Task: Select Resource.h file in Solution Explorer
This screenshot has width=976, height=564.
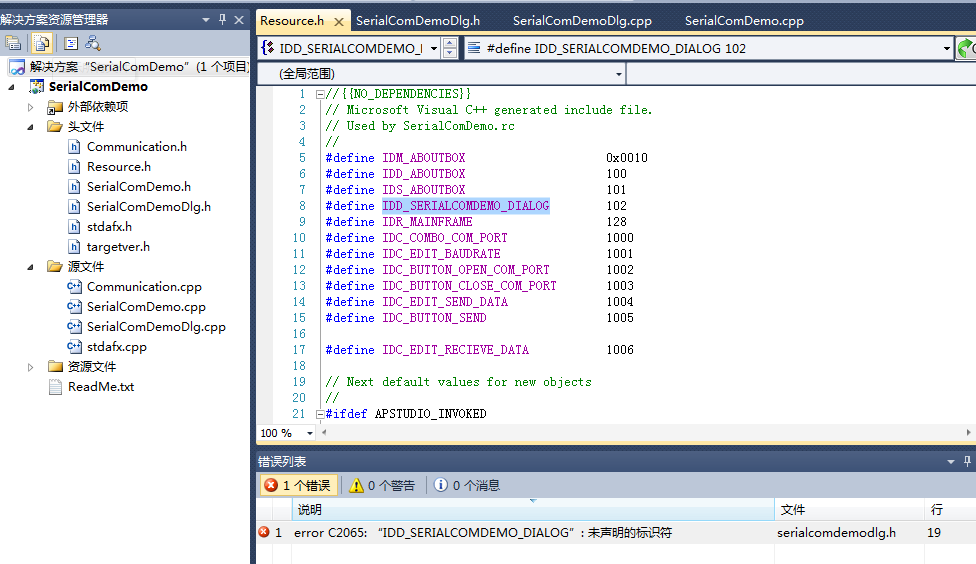Action: coord(118,167)
